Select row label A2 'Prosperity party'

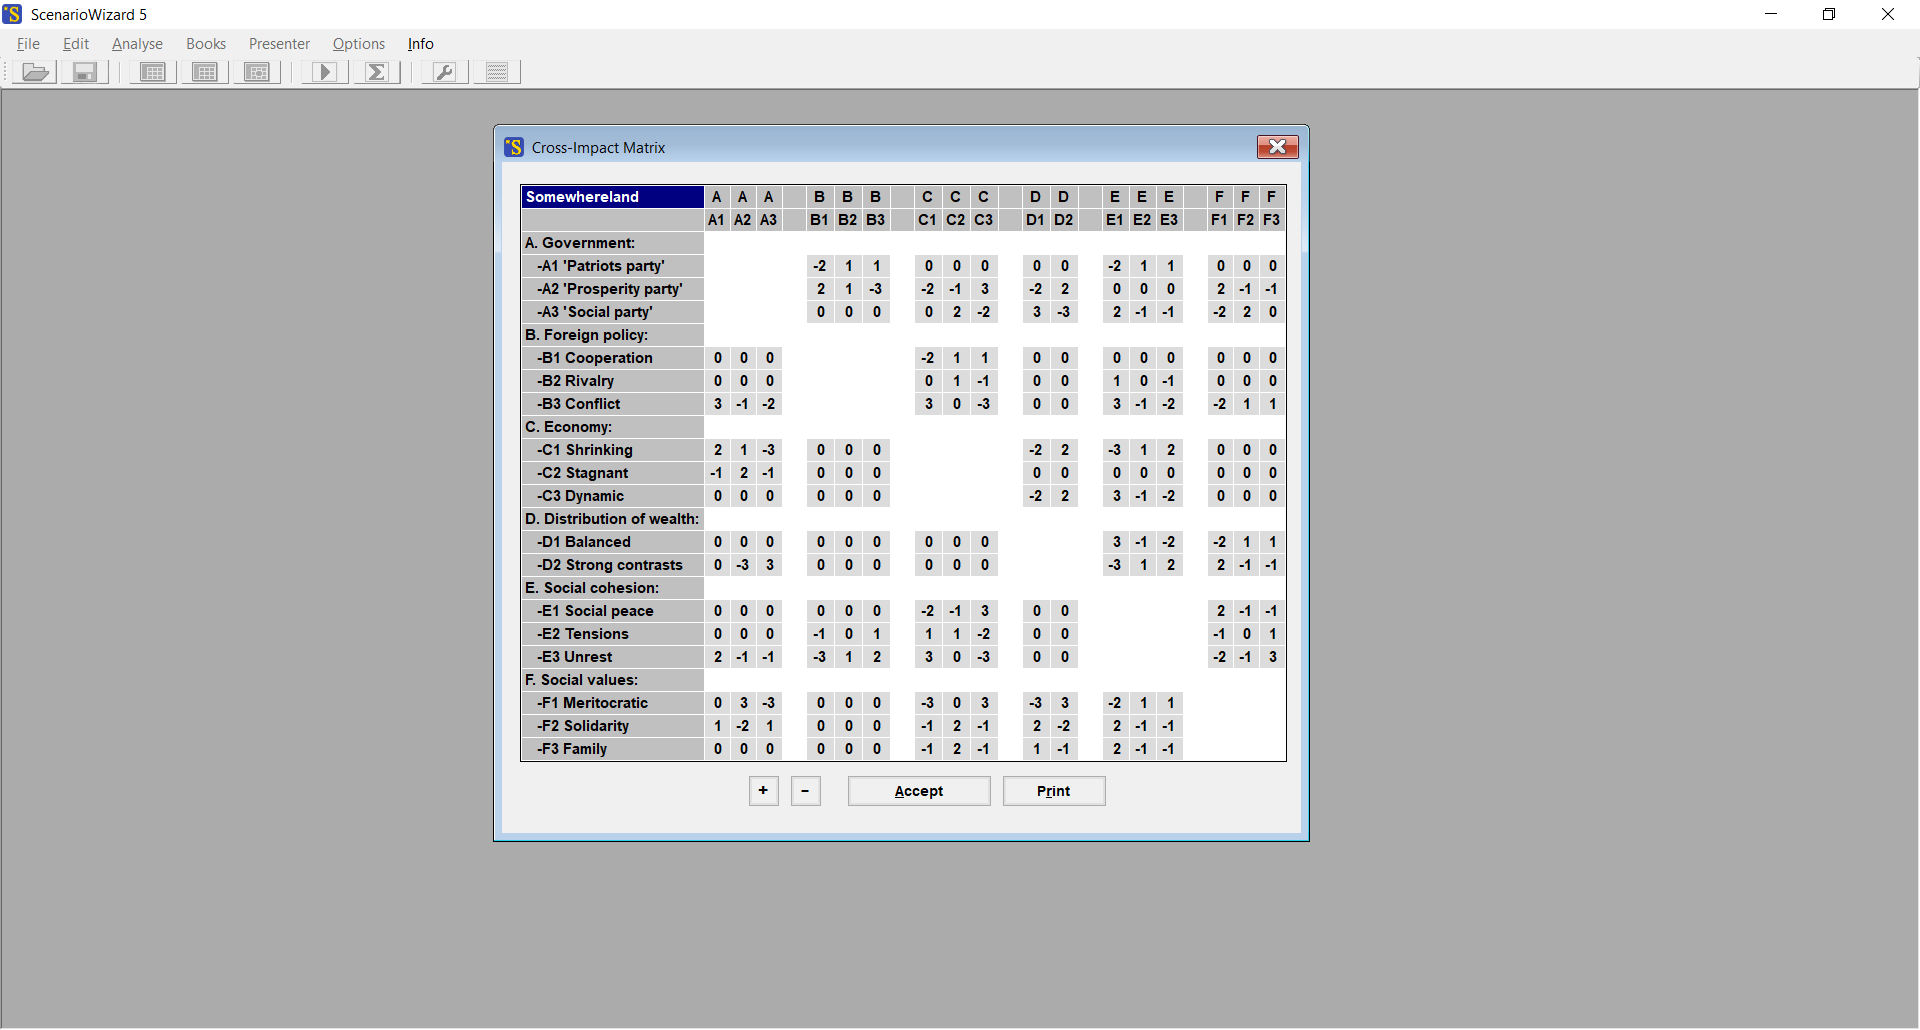click(x=612, y=289)
